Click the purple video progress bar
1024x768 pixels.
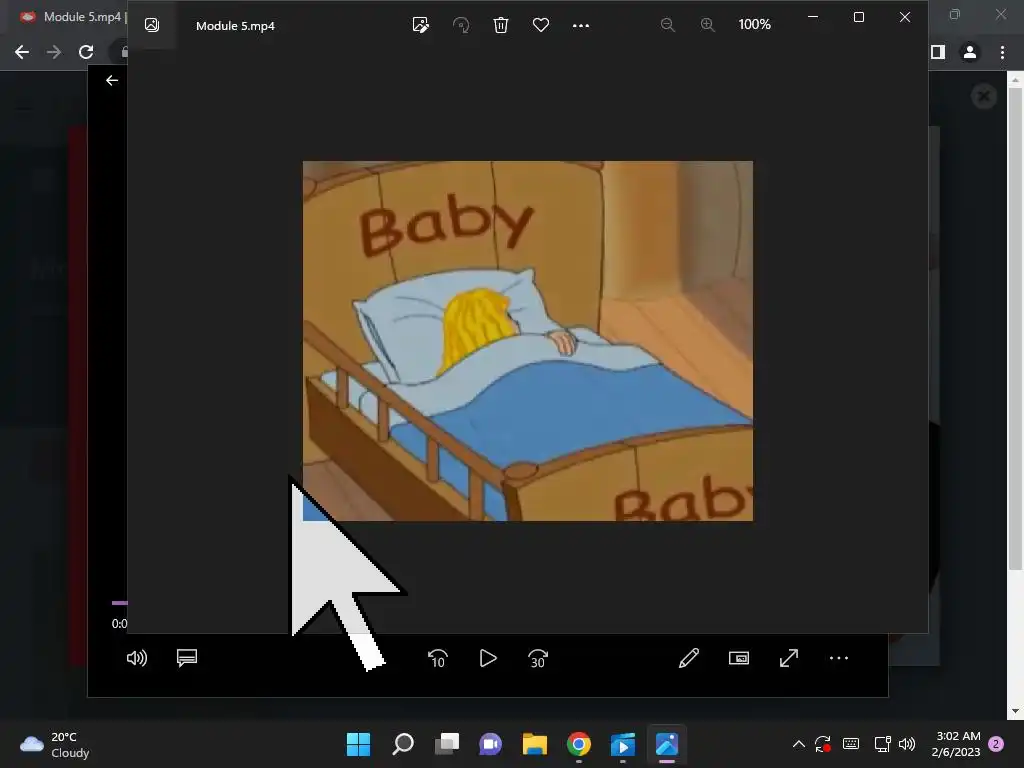120,603
